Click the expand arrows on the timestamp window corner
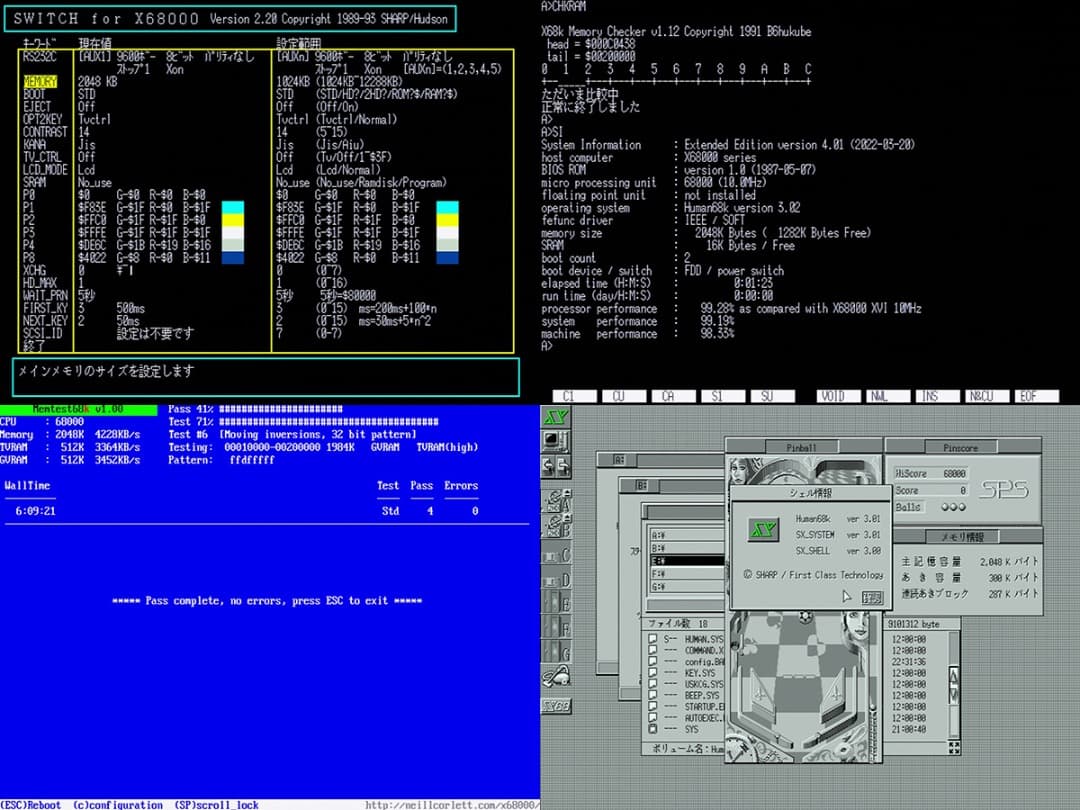 (x=953, y=746)
